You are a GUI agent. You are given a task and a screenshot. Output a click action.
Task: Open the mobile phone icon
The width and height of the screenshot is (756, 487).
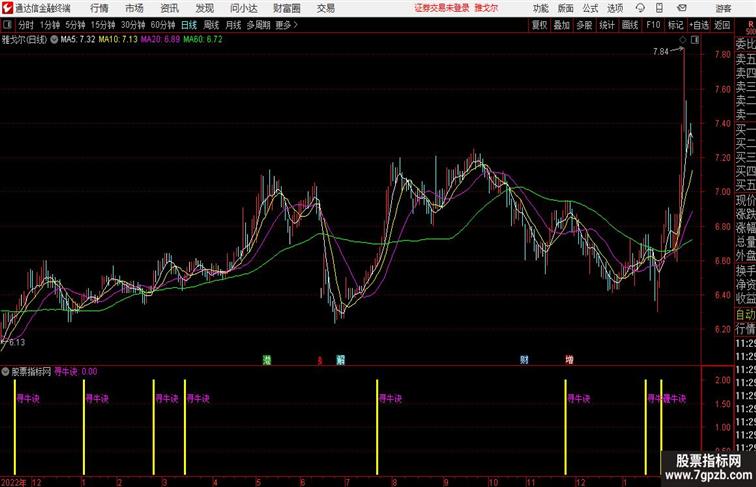point(659,8)
